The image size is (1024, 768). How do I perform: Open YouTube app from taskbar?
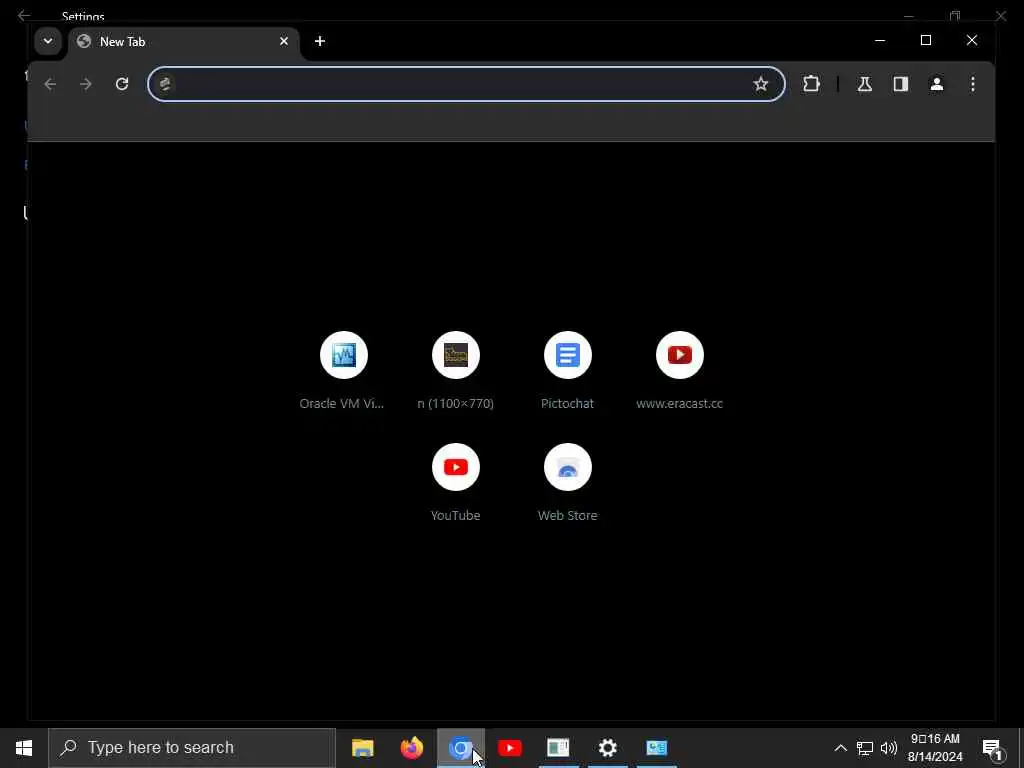(509, 748)
